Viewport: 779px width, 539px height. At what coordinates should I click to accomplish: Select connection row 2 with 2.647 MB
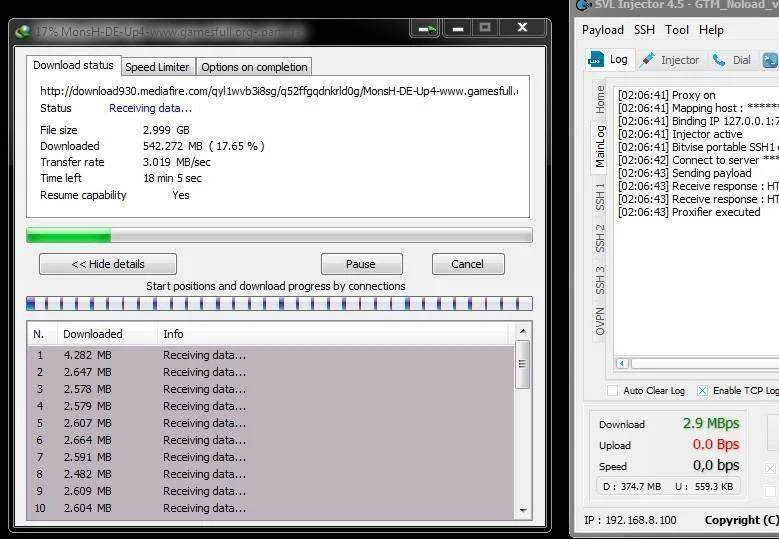pyautogui.click(x=271, y=372)
